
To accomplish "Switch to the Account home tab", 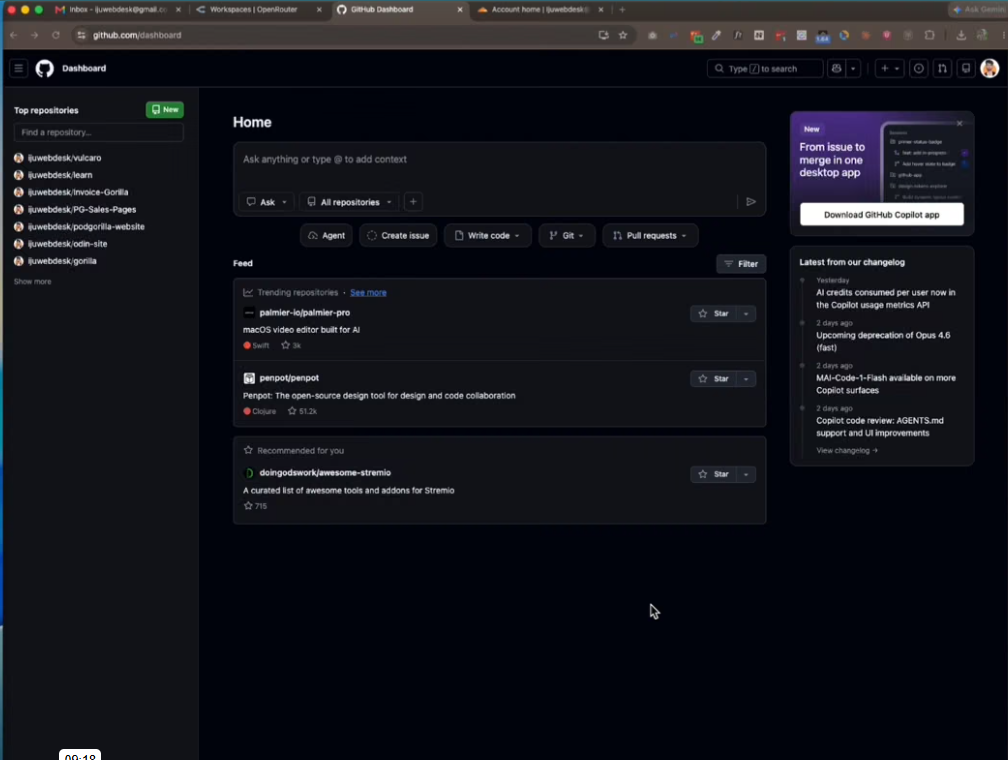I will click(540, 10).
